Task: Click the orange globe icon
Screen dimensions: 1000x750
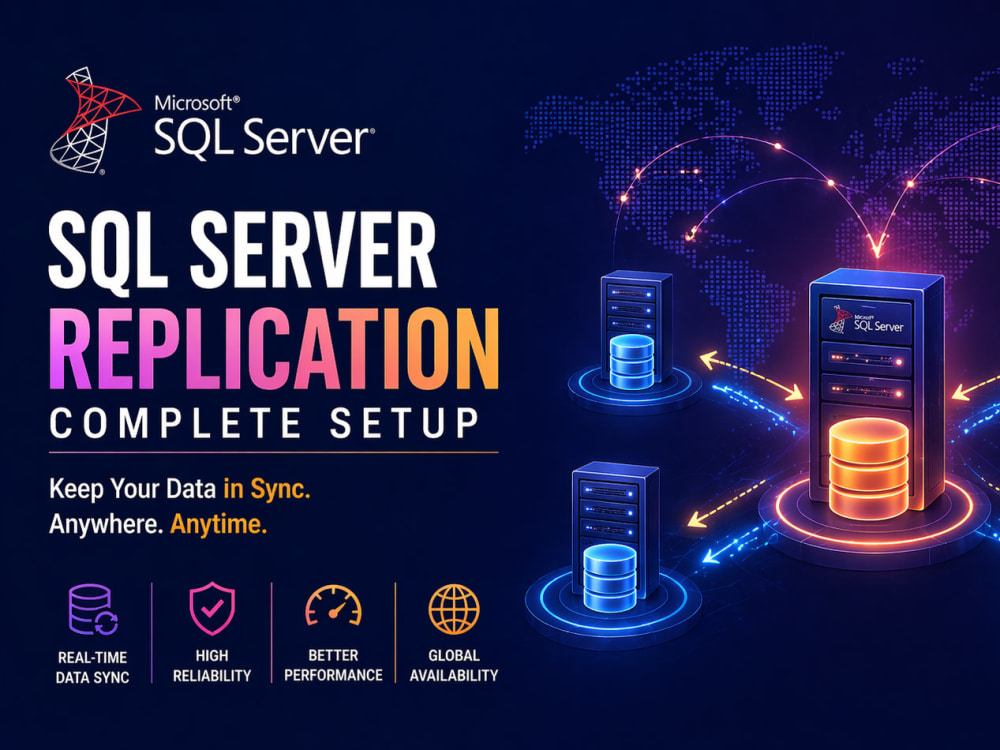Action: 453,610
